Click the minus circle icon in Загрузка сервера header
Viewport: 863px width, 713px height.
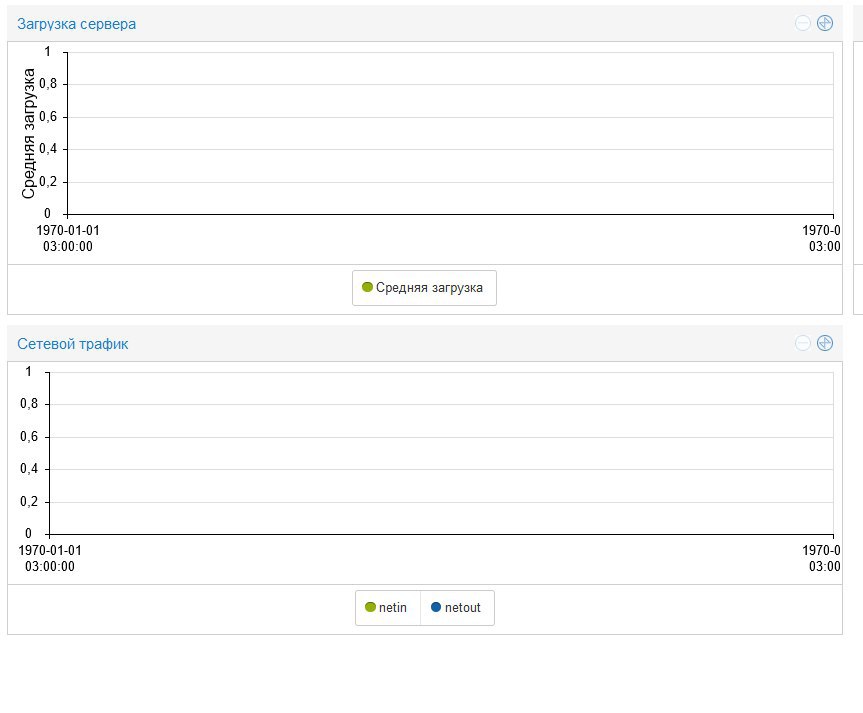[802, 23]
